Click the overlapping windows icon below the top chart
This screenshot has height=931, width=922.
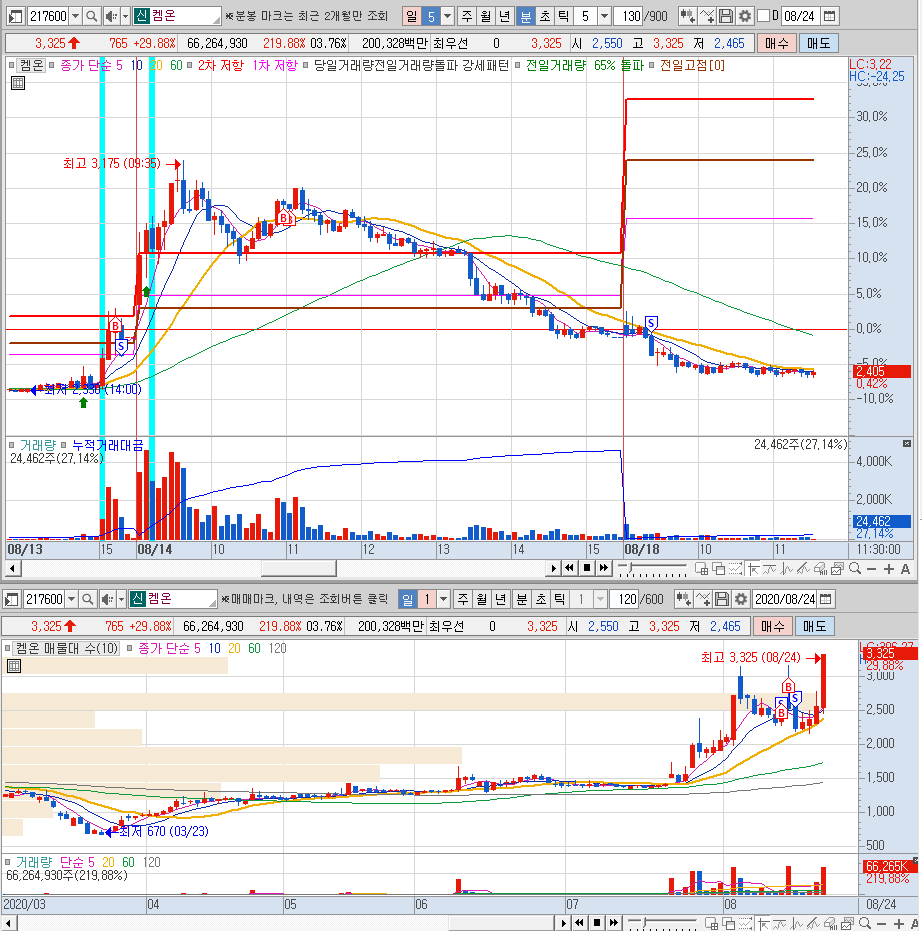coord(718,569)
